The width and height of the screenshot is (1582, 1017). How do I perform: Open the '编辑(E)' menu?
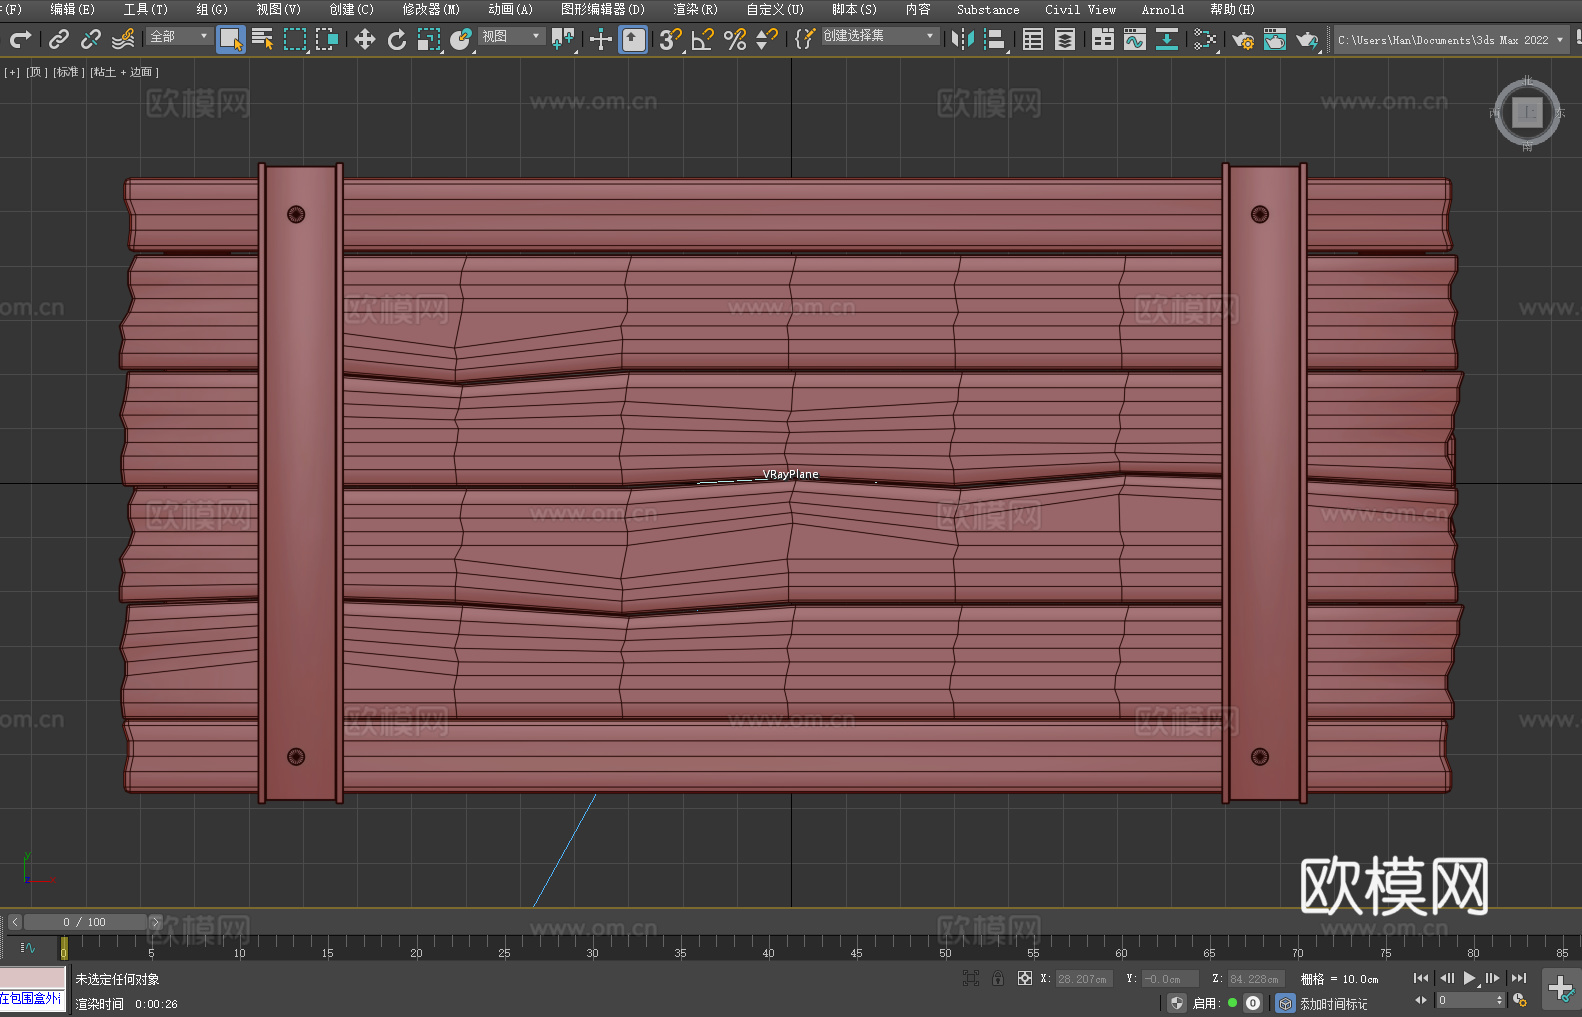pos(72,9)
